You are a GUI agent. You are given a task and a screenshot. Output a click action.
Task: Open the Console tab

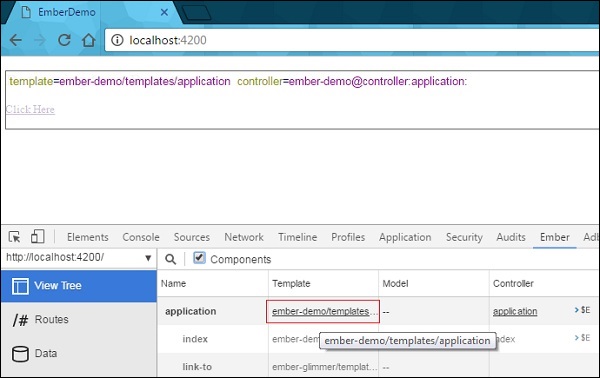(141, 237)
